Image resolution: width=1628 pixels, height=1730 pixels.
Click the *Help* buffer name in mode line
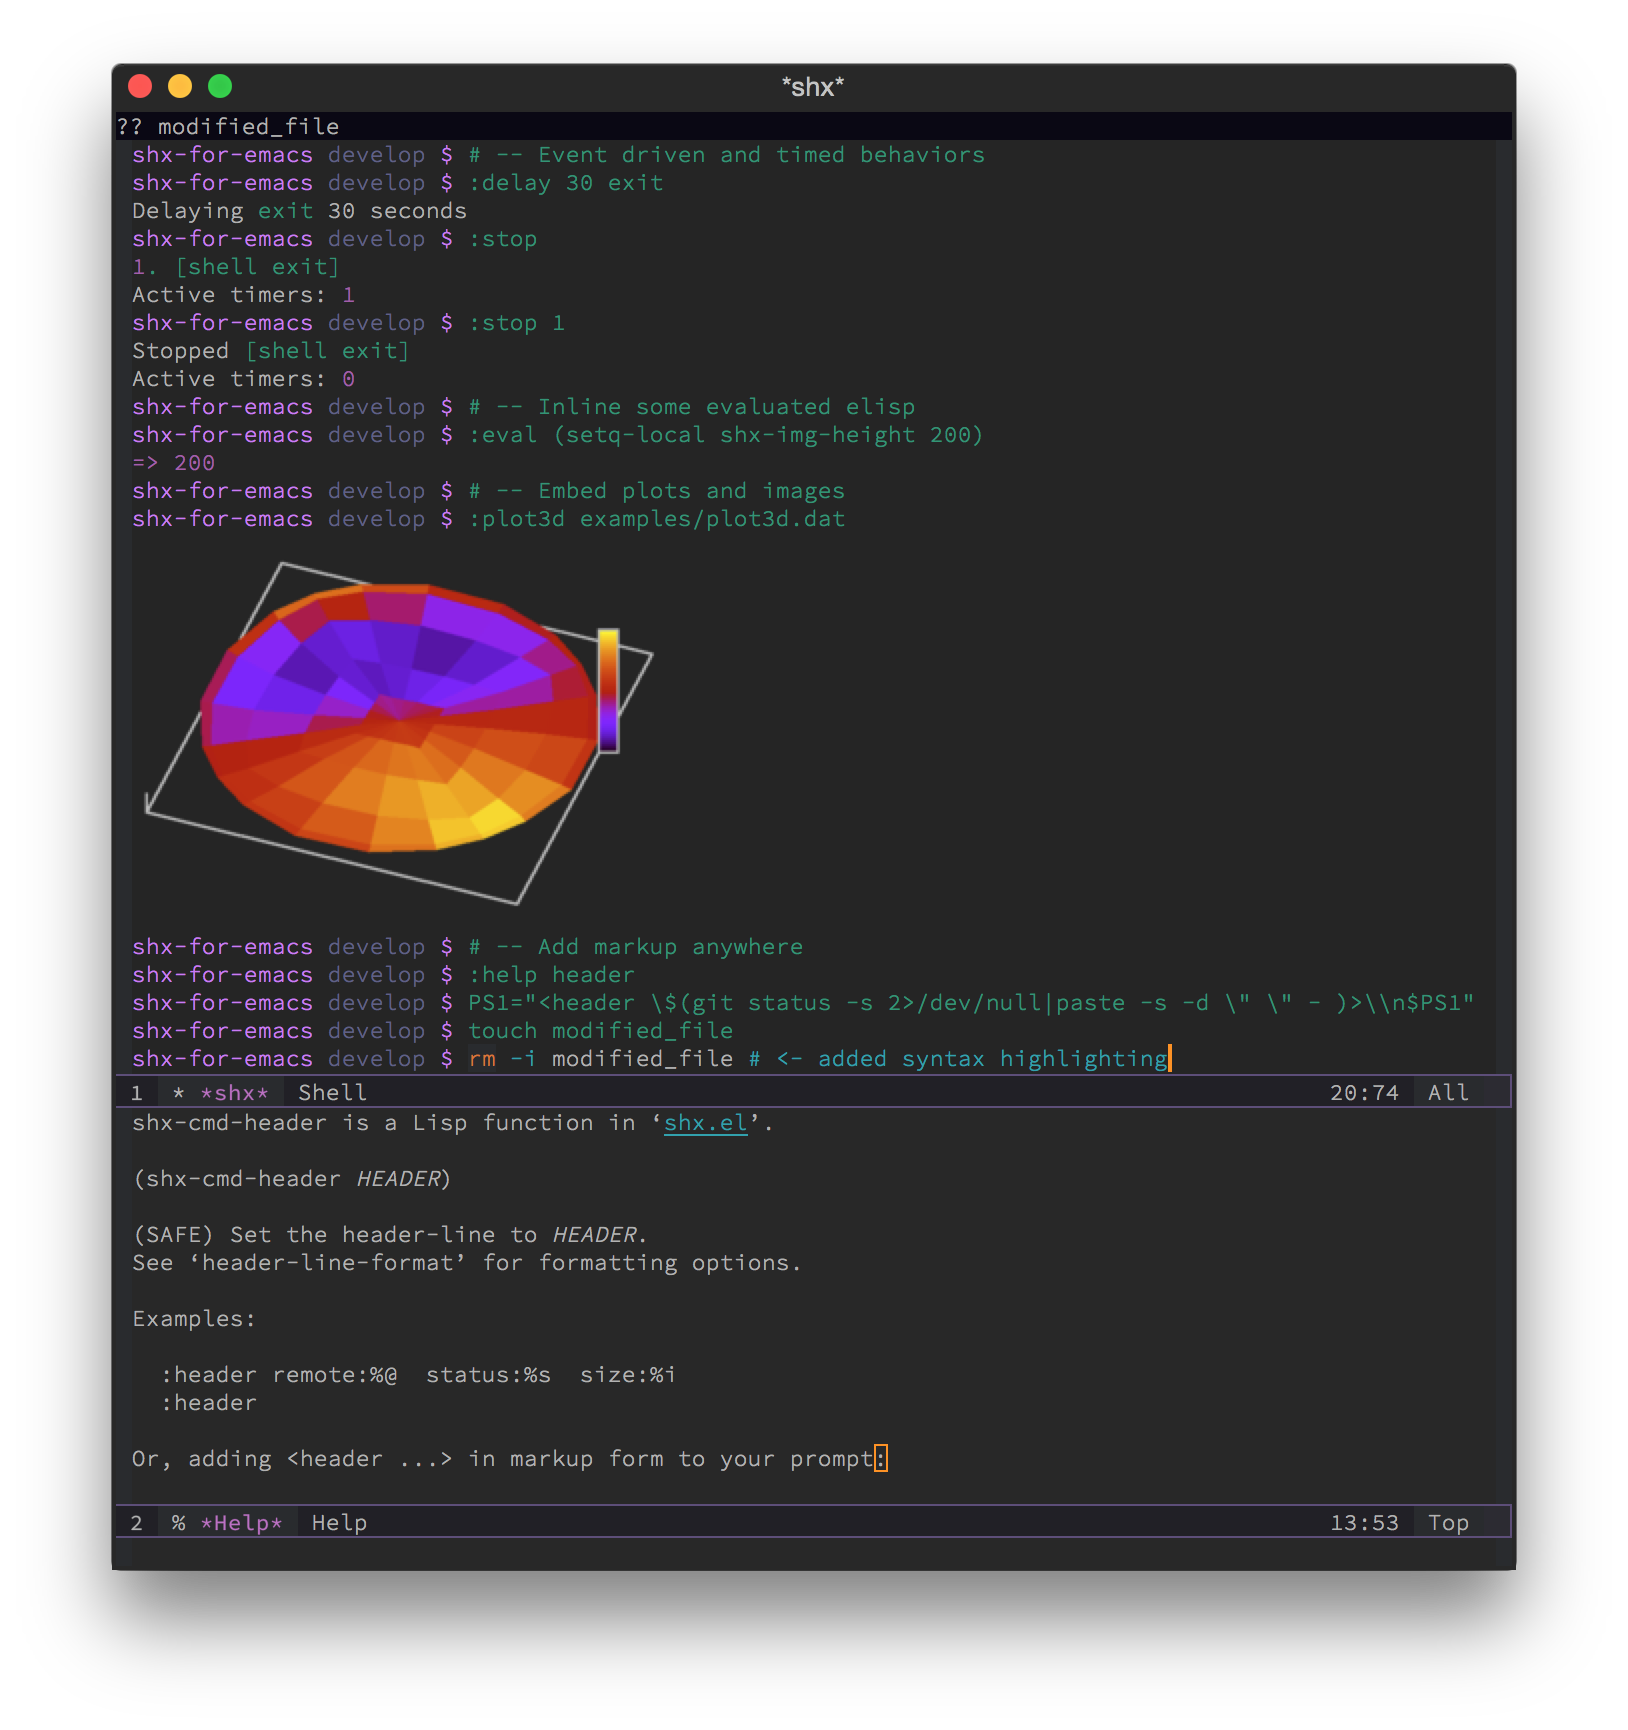242,1523
